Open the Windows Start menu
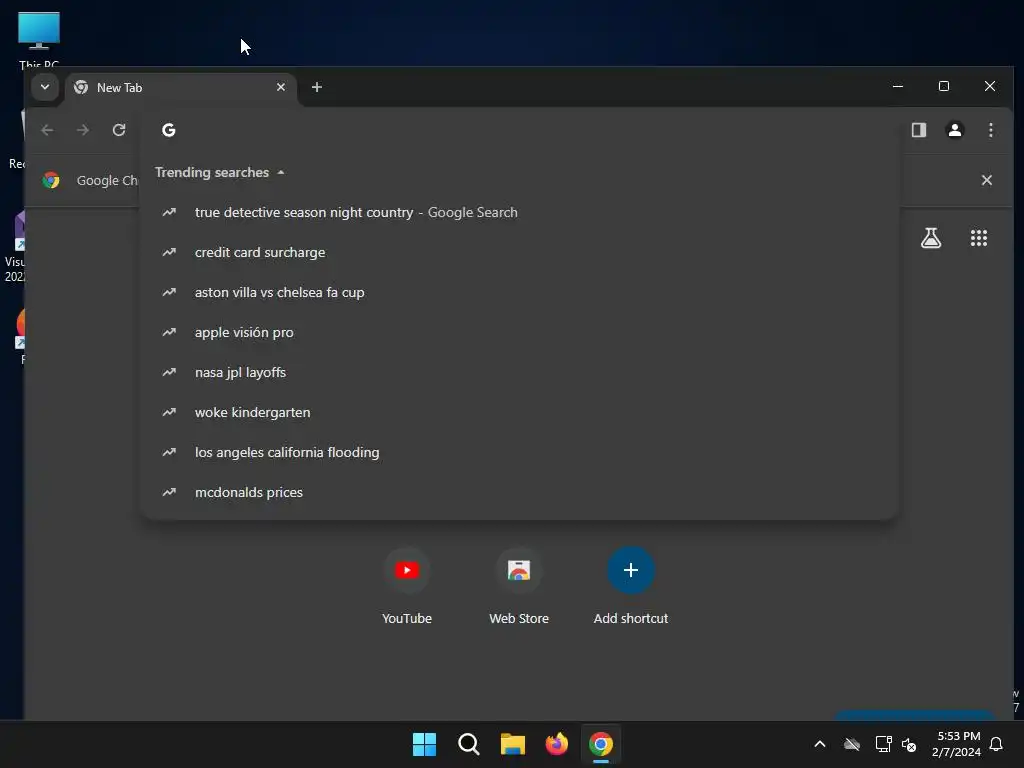 (424, 744)
